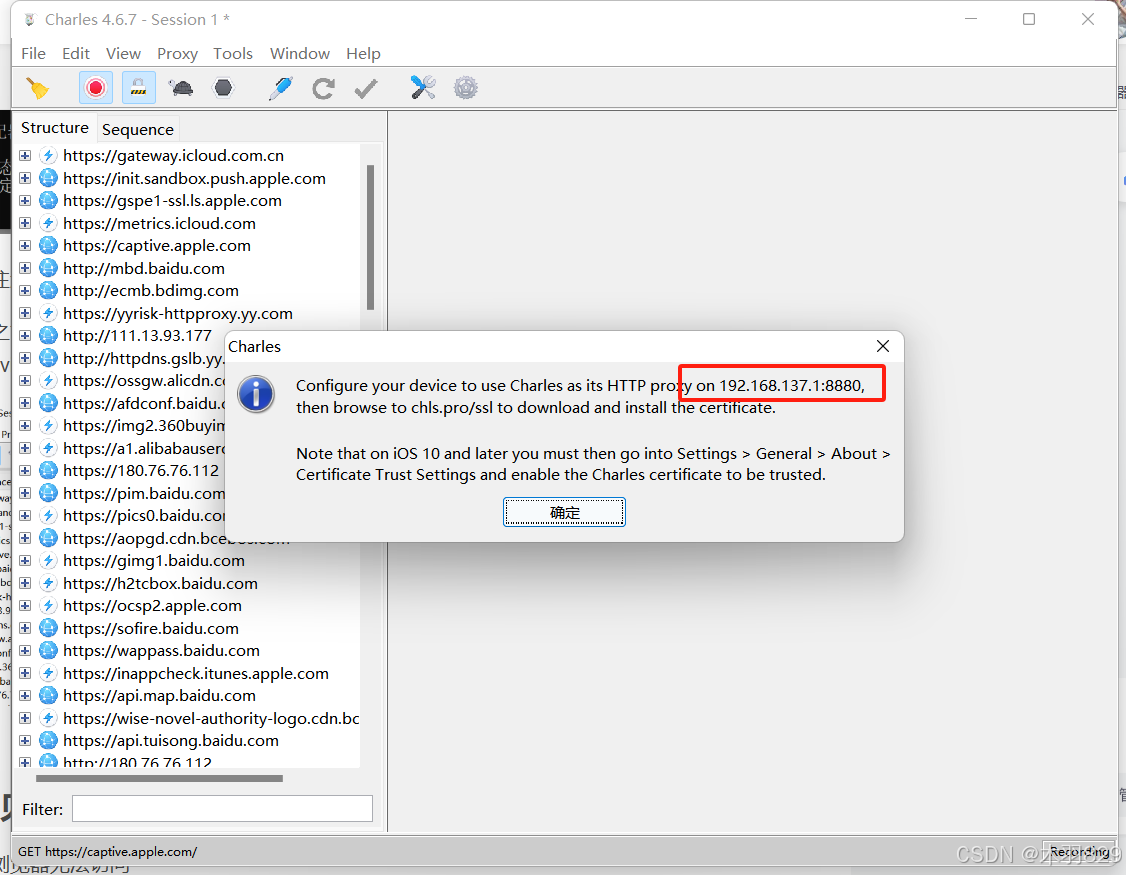Screen dimensions: 1126x875
Task: Toggle throttling turtle icon
Action: tap(181, 88)
